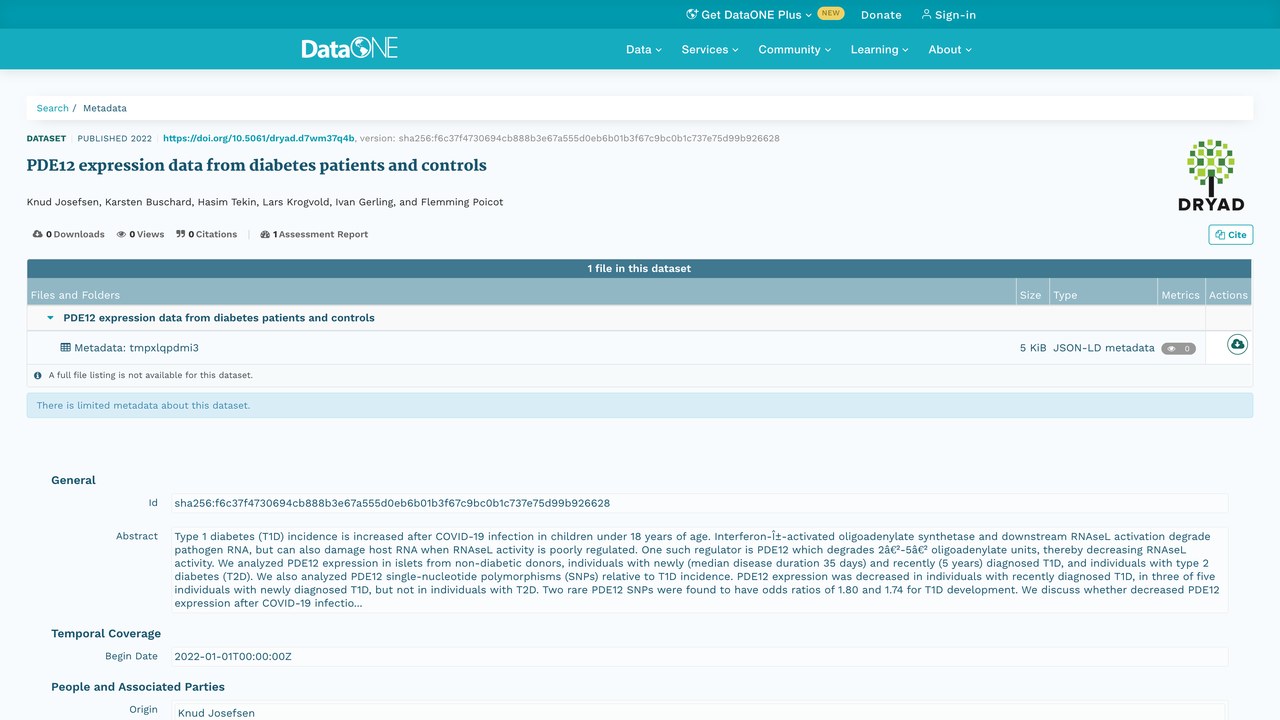Click the author list line

coord(265,202)
